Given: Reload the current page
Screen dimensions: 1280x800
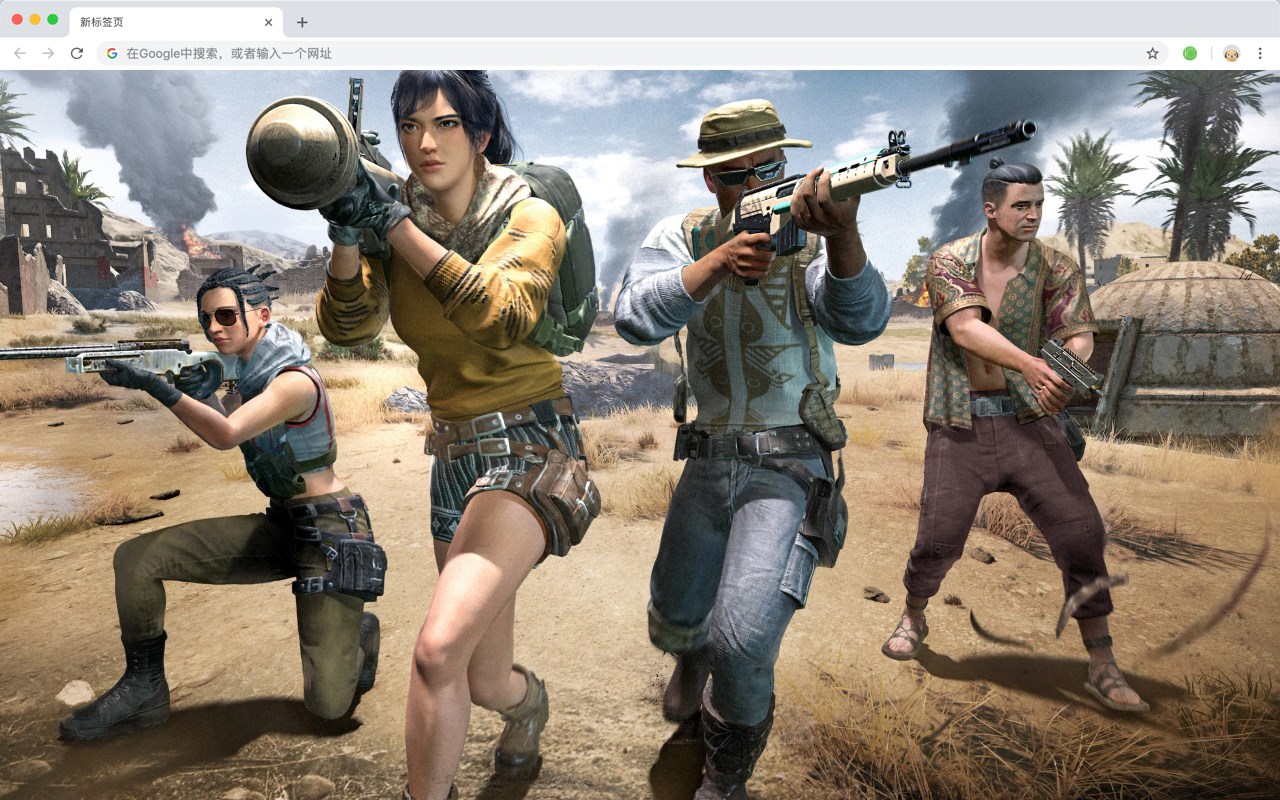Looking at the screenshot, I should pyautogui.click(x=76, y=53).
